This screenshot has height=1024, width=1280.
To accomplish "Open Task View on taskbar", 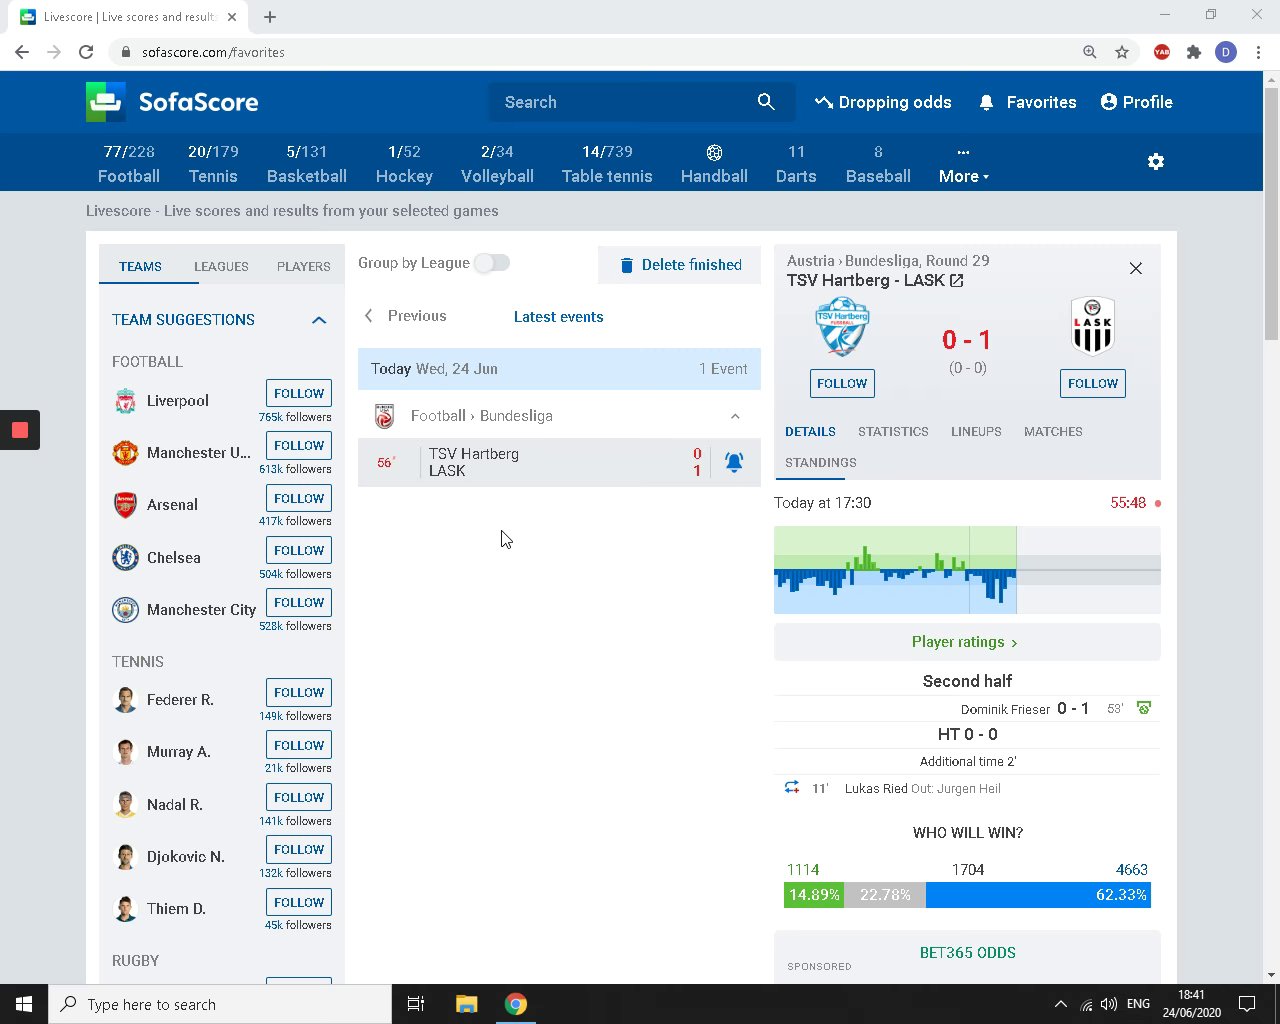I will point(416,1004).
